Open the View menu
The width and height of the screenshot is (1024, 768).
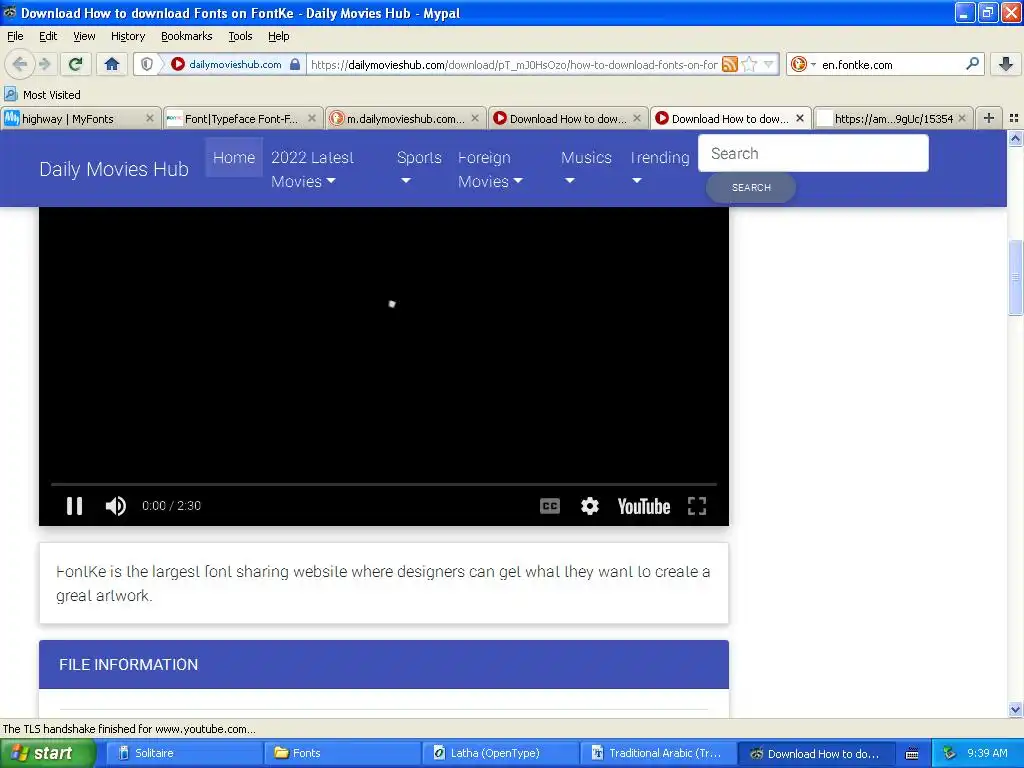(84, 36)
